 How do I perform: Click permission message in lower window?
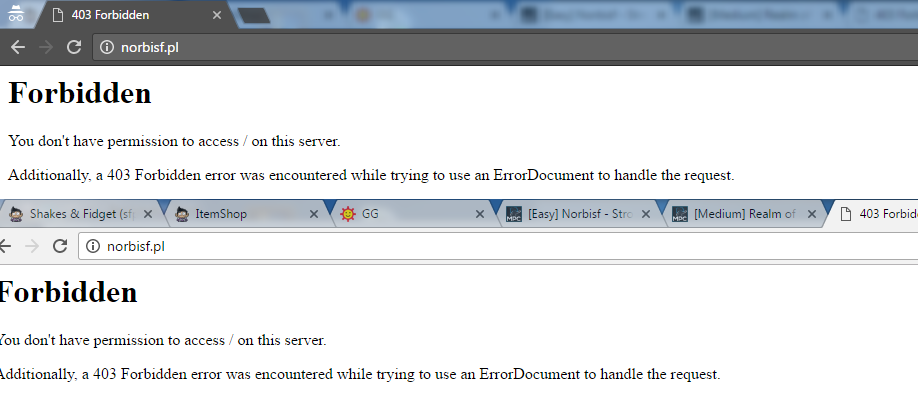[163, 340]
